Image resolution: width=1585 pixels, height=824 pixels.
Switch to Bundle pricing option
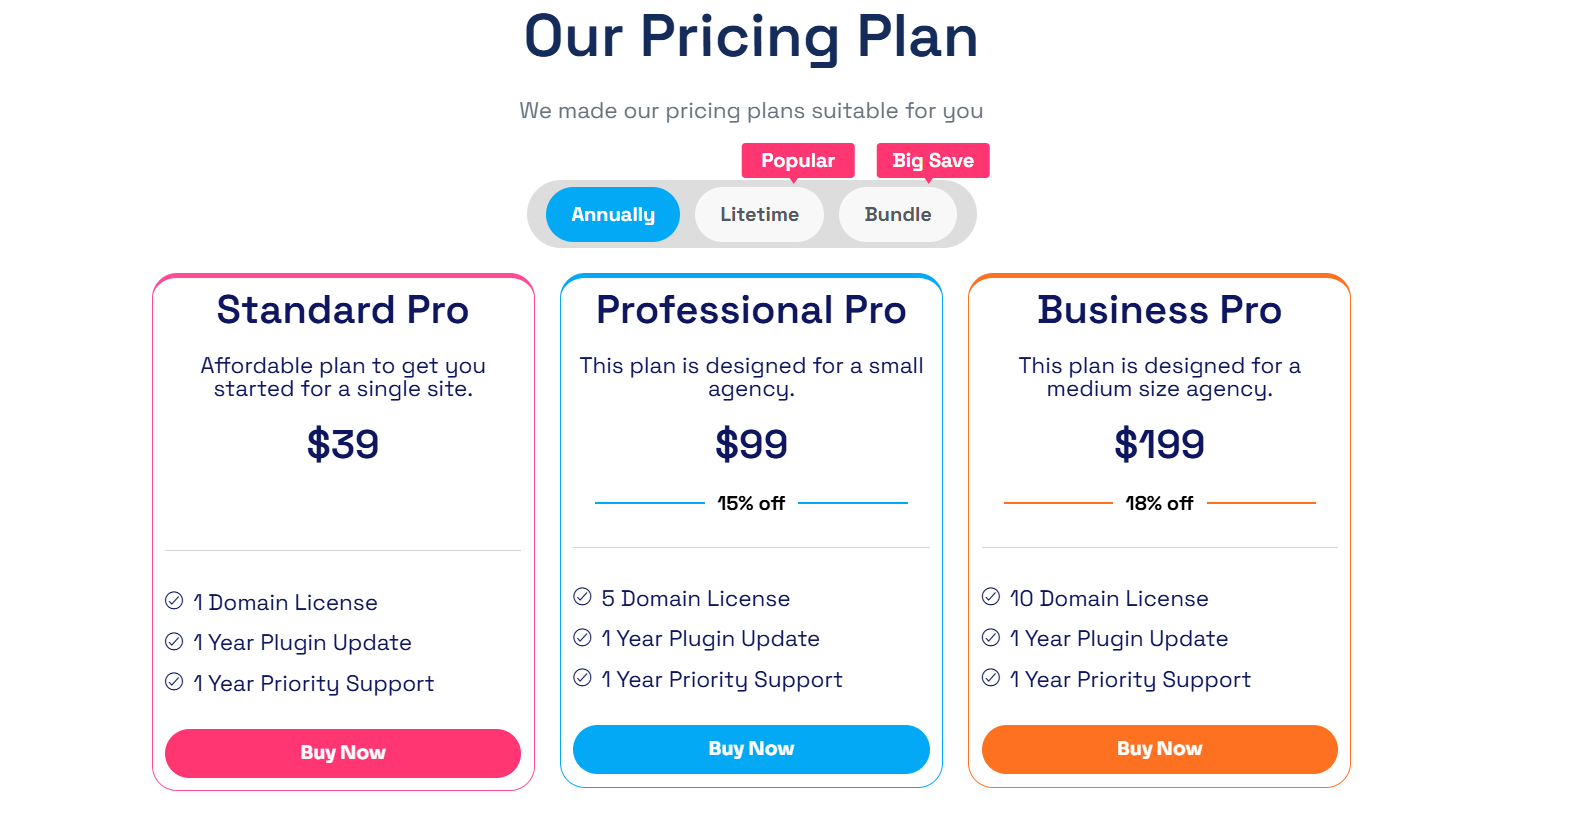point(897,214)
